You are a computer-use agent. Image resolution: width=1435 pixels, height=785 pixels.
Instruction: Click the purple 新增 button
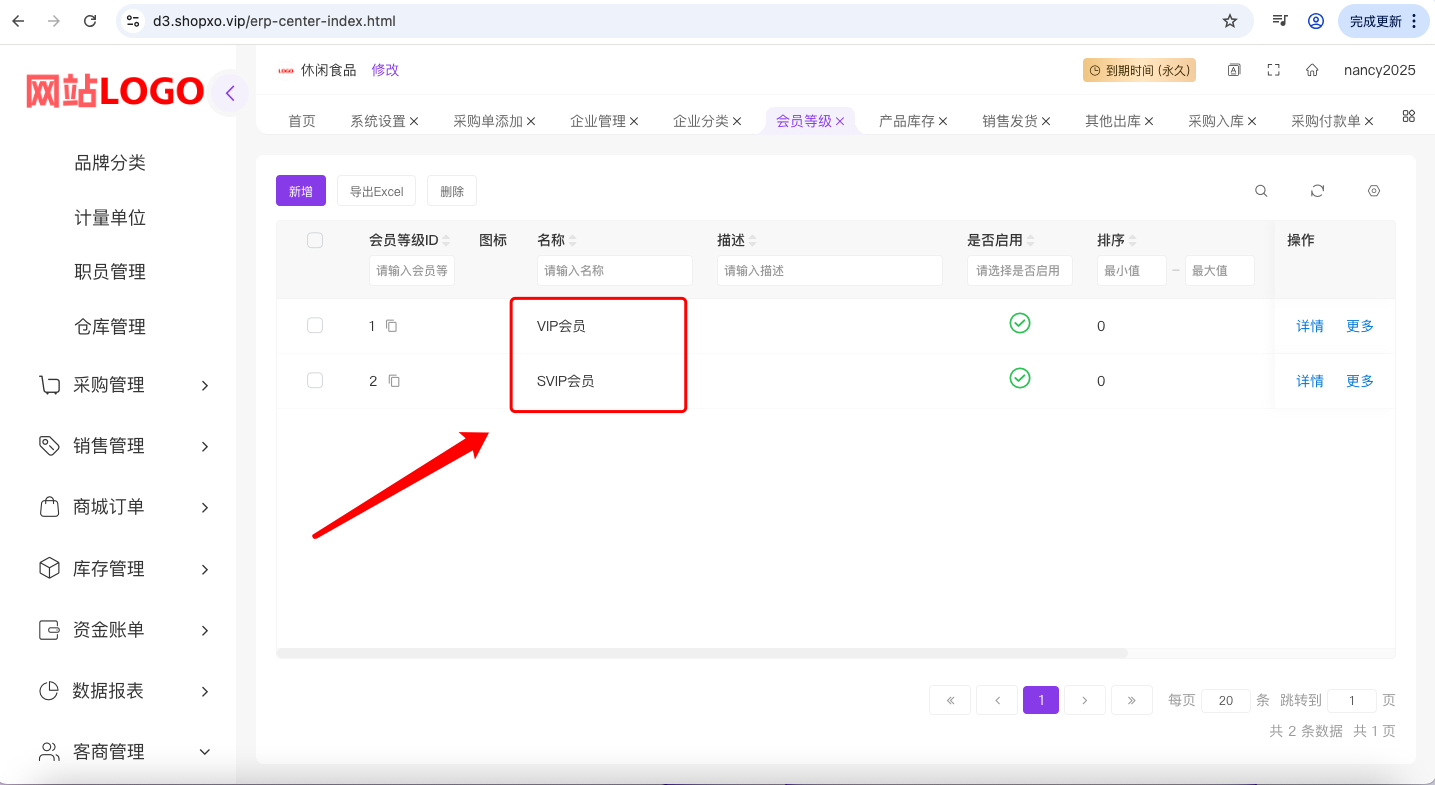301,191
